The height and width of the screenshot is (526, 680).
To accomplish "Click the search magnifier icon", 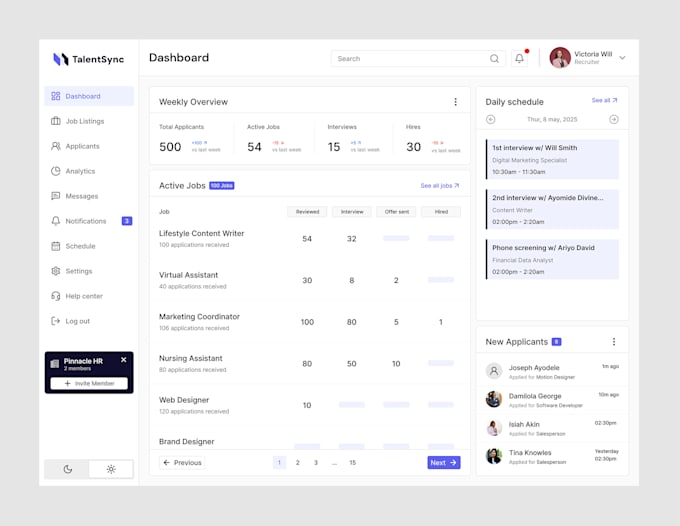I will 494,59.
